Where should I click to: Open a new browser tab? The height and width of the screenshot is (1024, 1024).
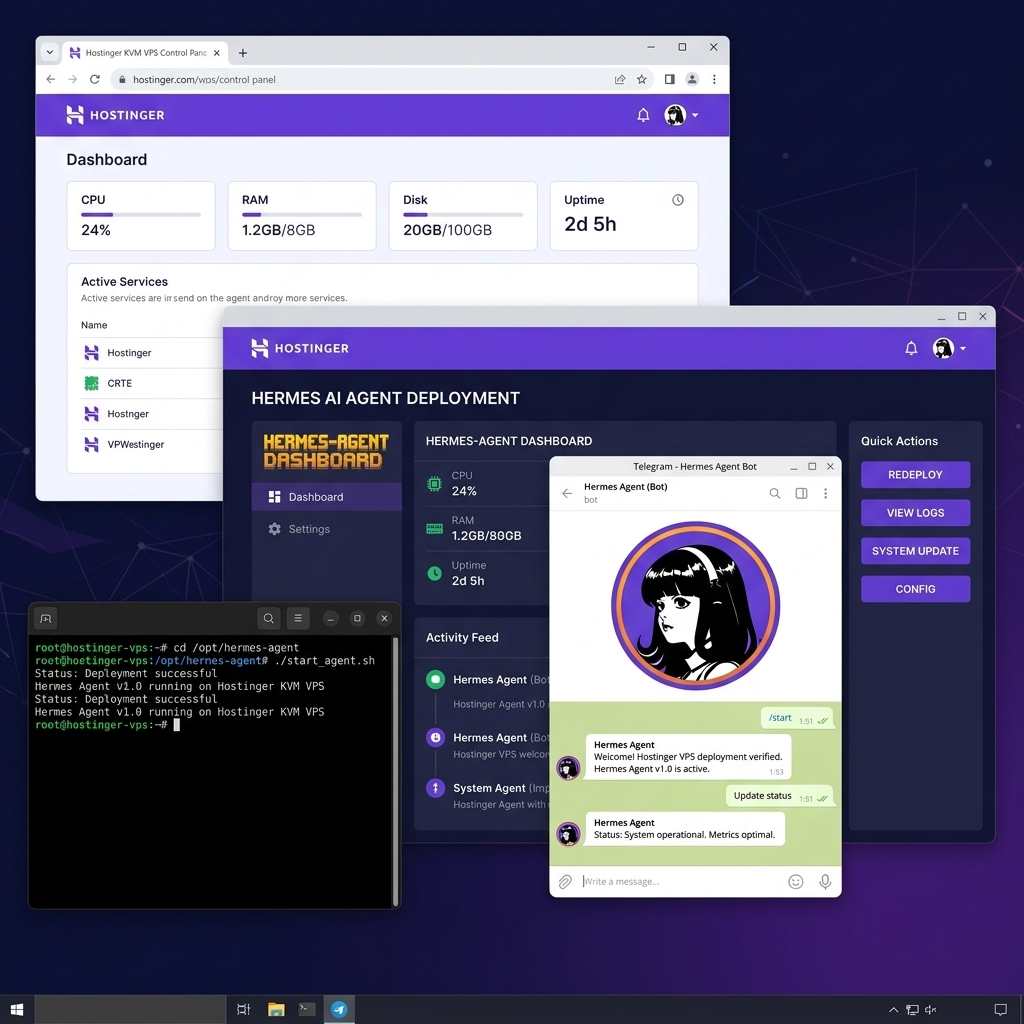(x=242, y=53)
